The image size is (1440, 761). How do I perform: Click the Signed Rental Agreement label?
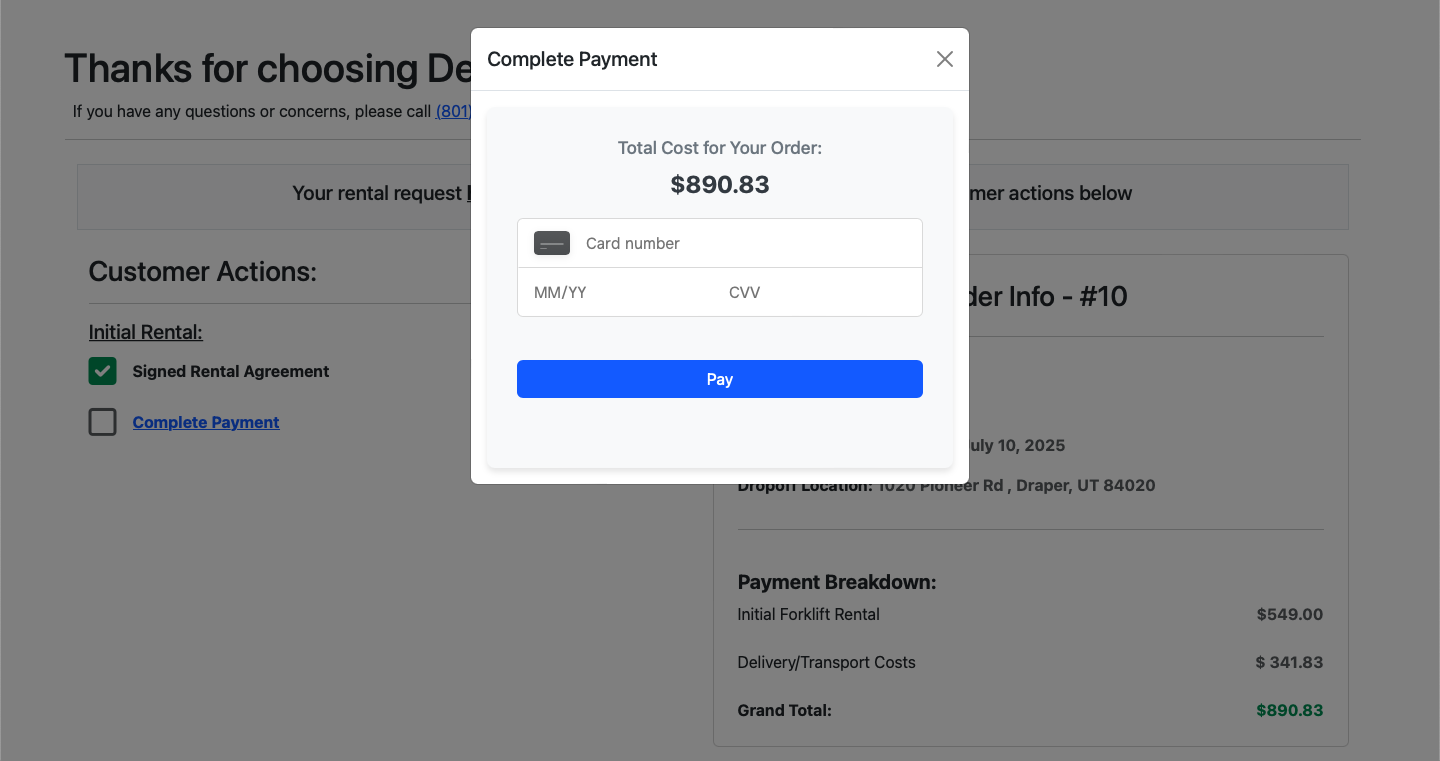tap(231, 371)
